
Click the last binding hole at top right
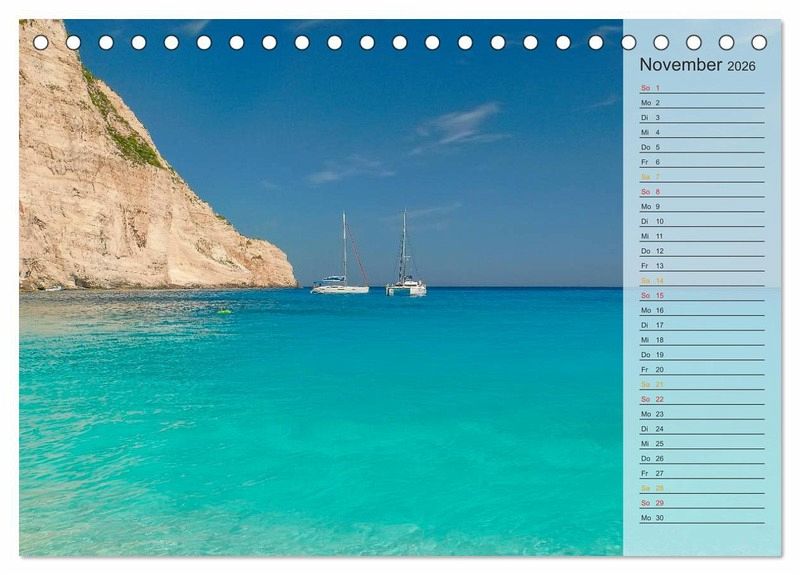tap(759, 42)
